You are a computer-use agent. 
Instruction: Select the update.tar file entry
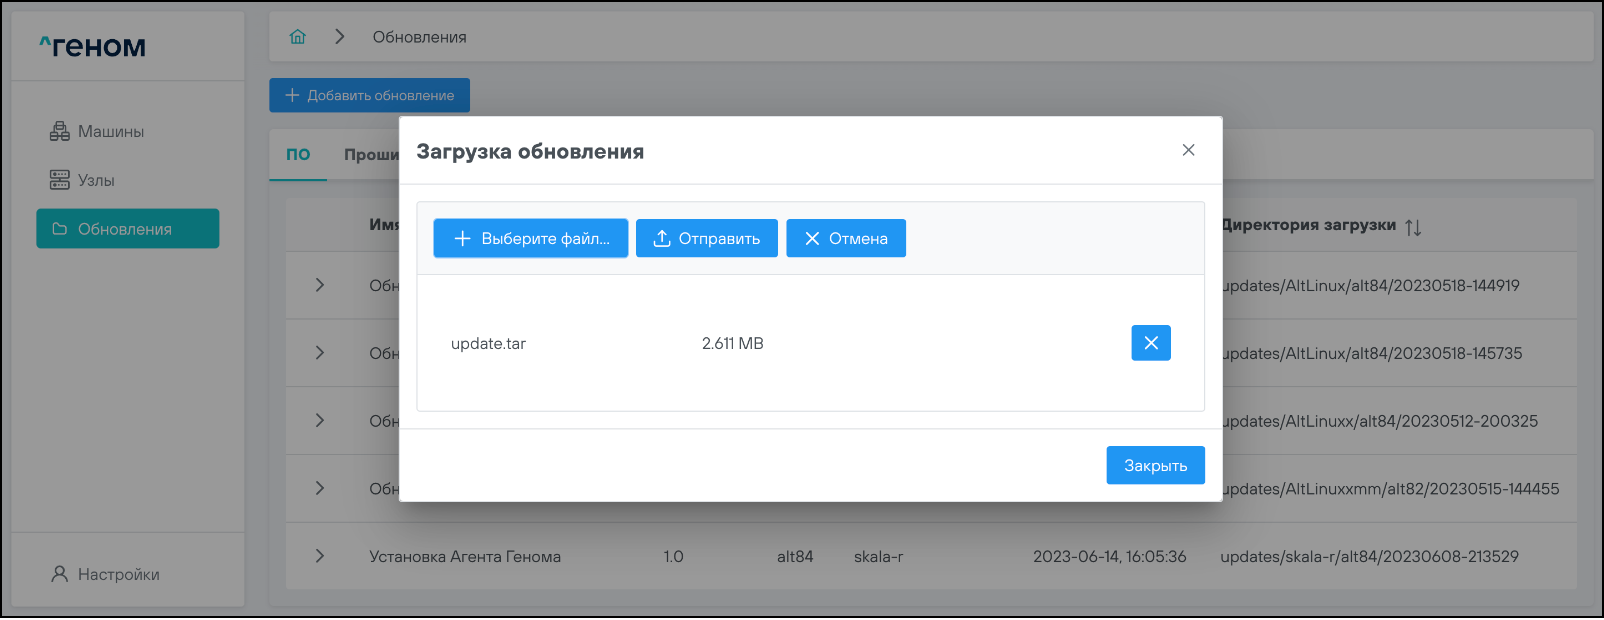coord(488,343)
